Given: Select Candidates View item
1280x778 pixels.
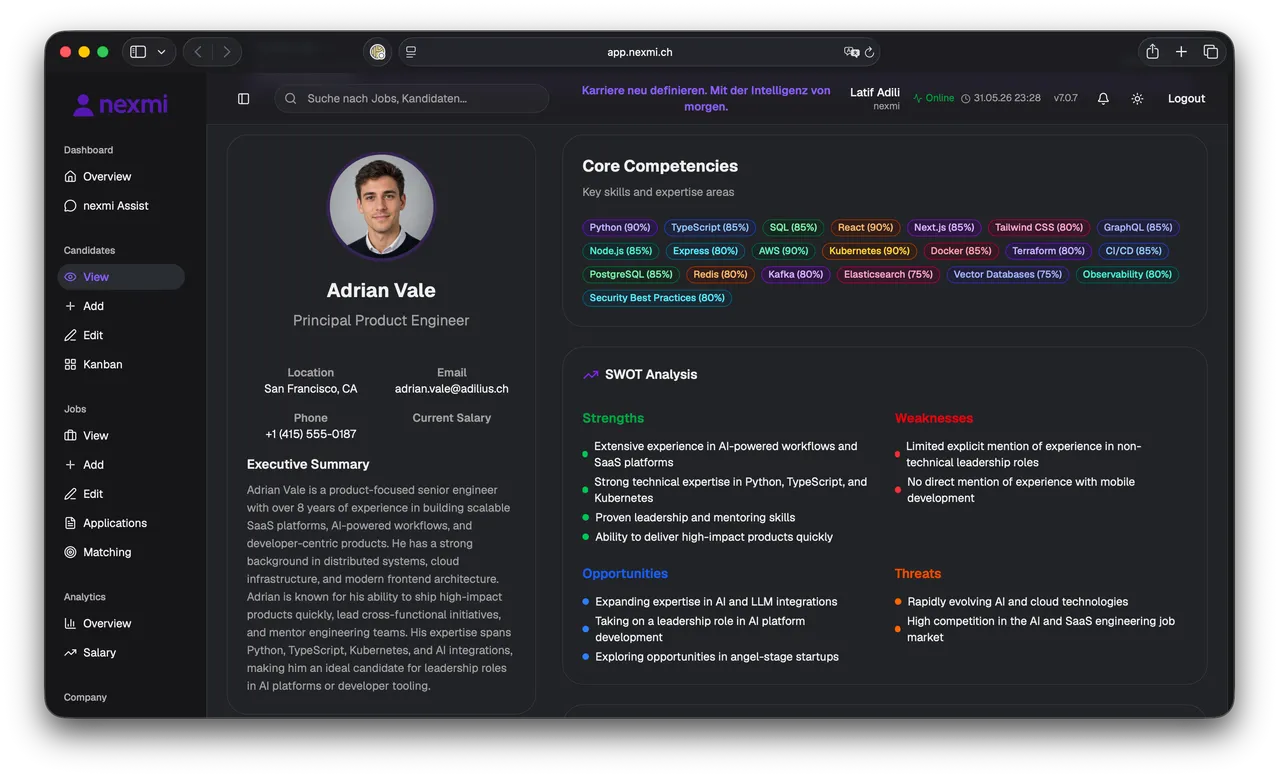Looking at the screenshot, I should [121, 277].
